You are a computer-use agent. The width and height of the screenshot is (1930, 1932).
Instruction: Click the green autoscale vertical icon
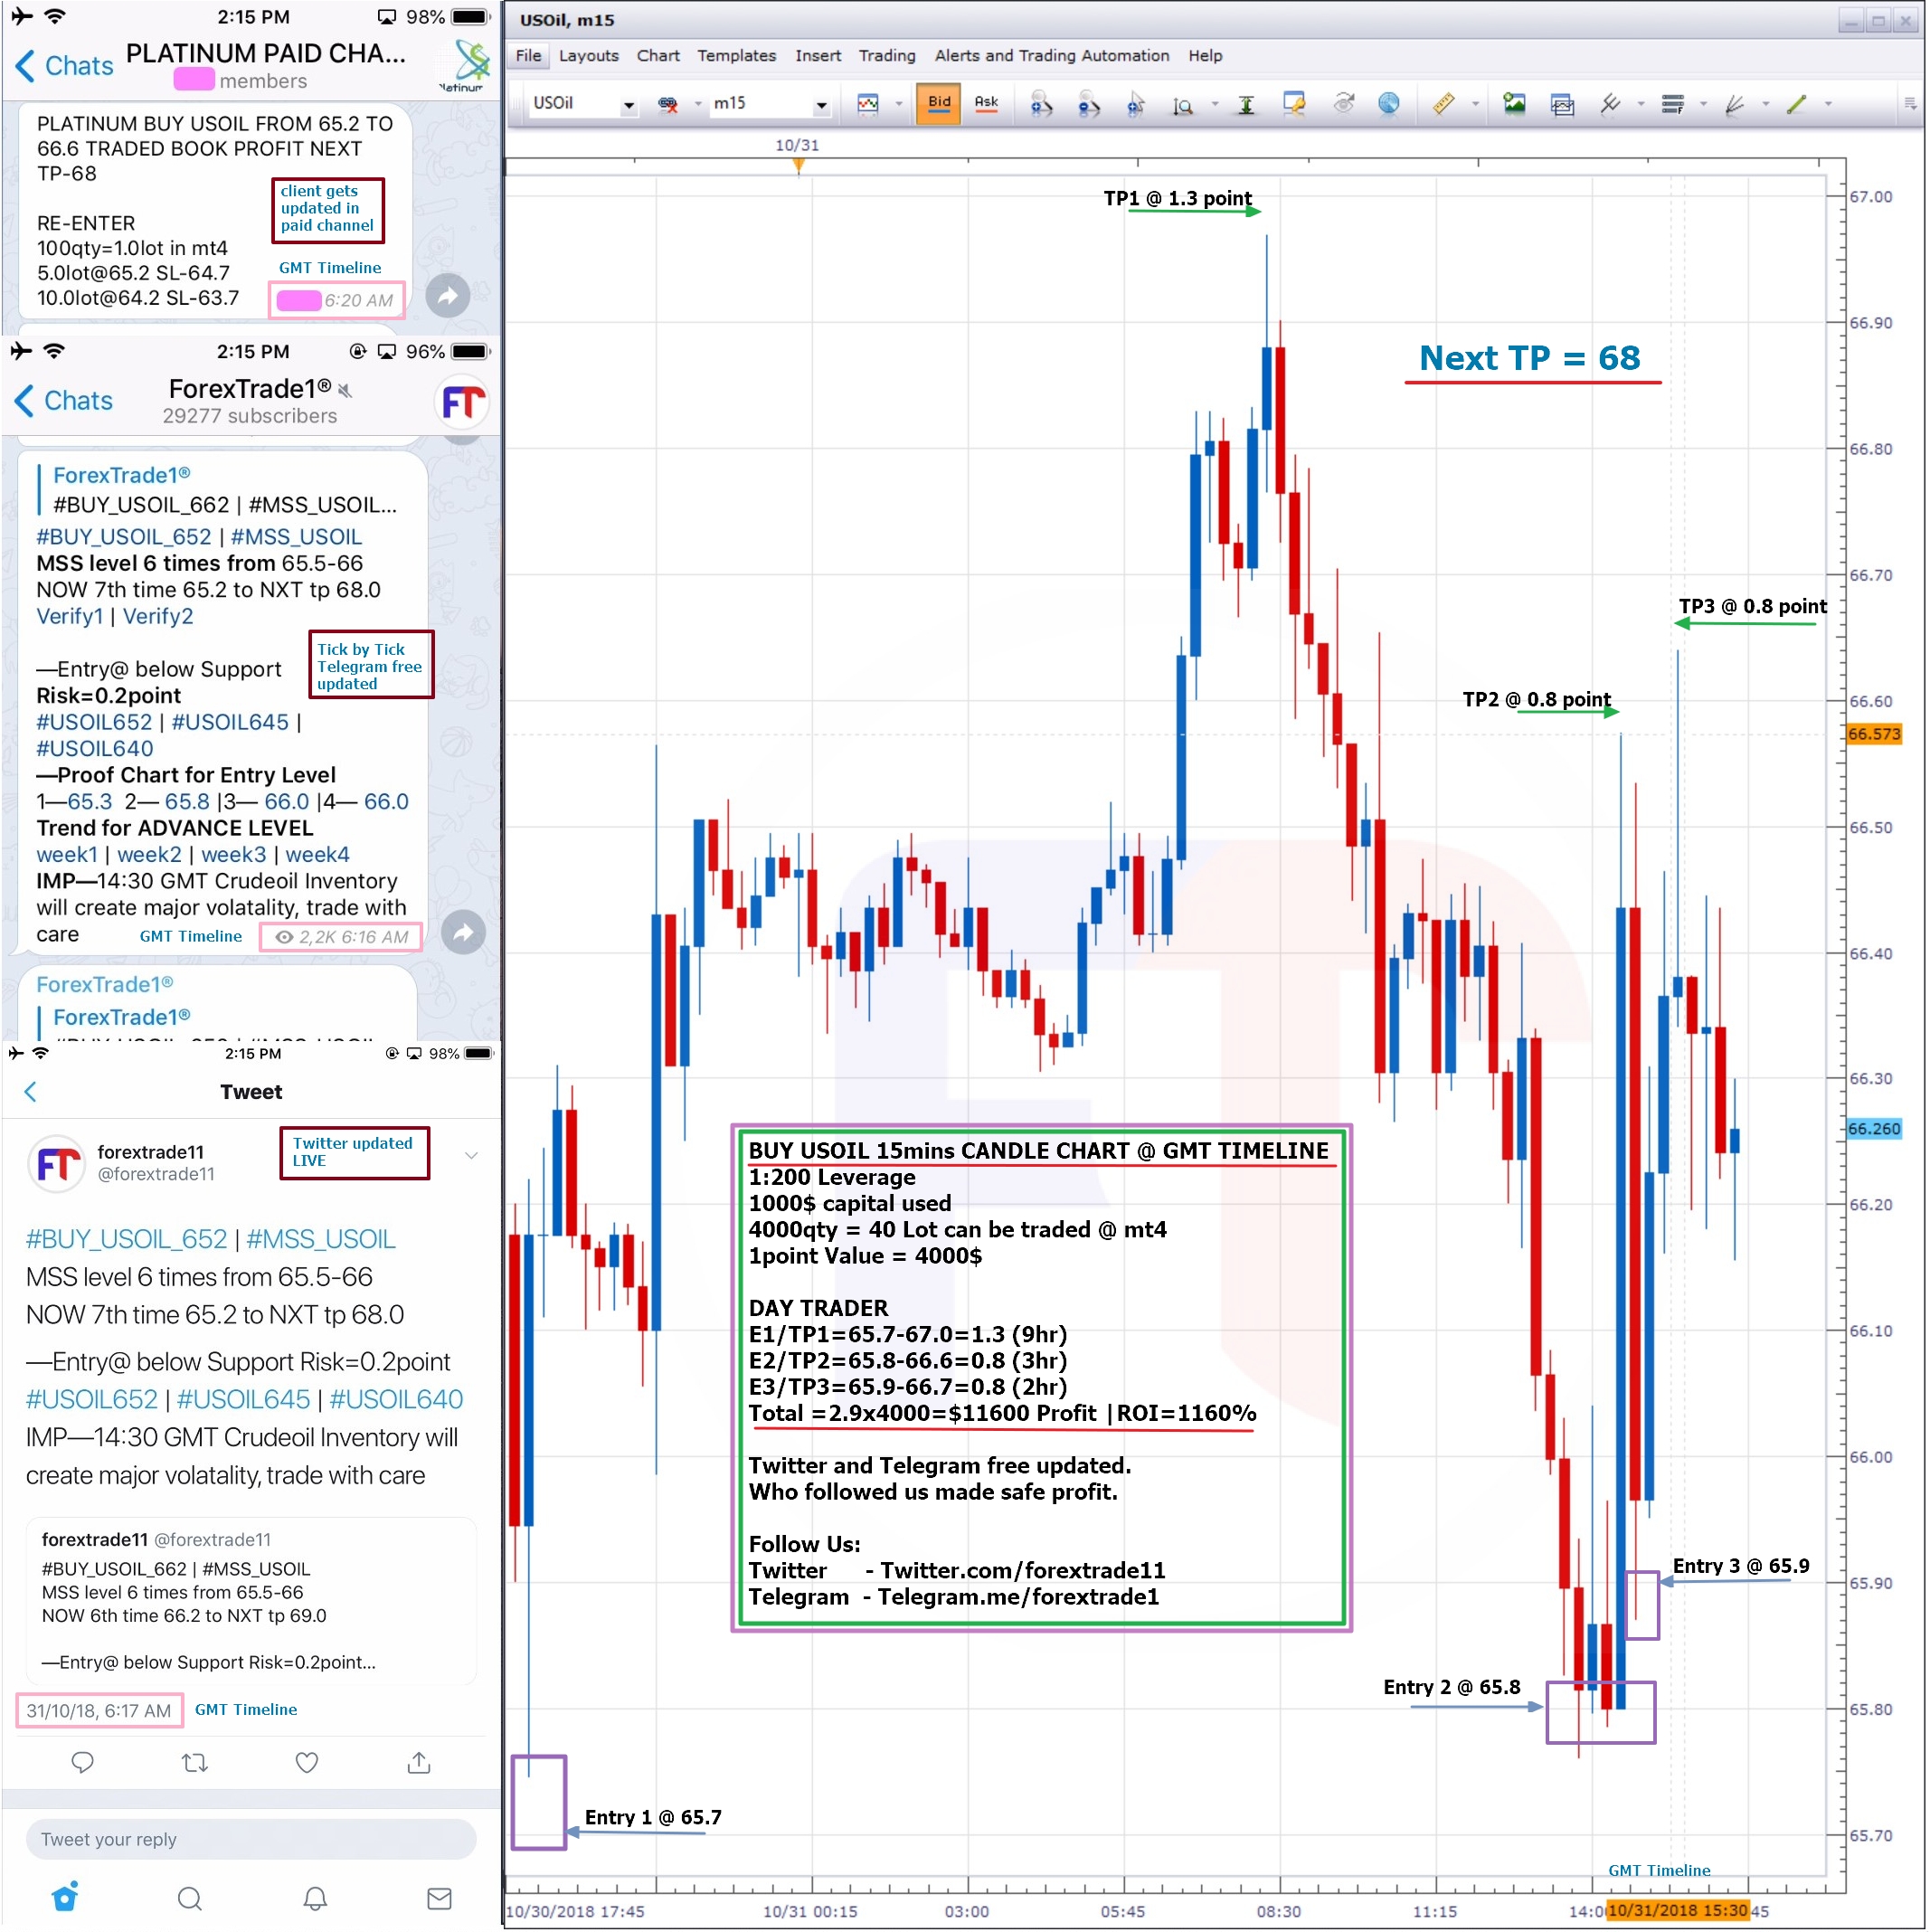point(1245,104)
